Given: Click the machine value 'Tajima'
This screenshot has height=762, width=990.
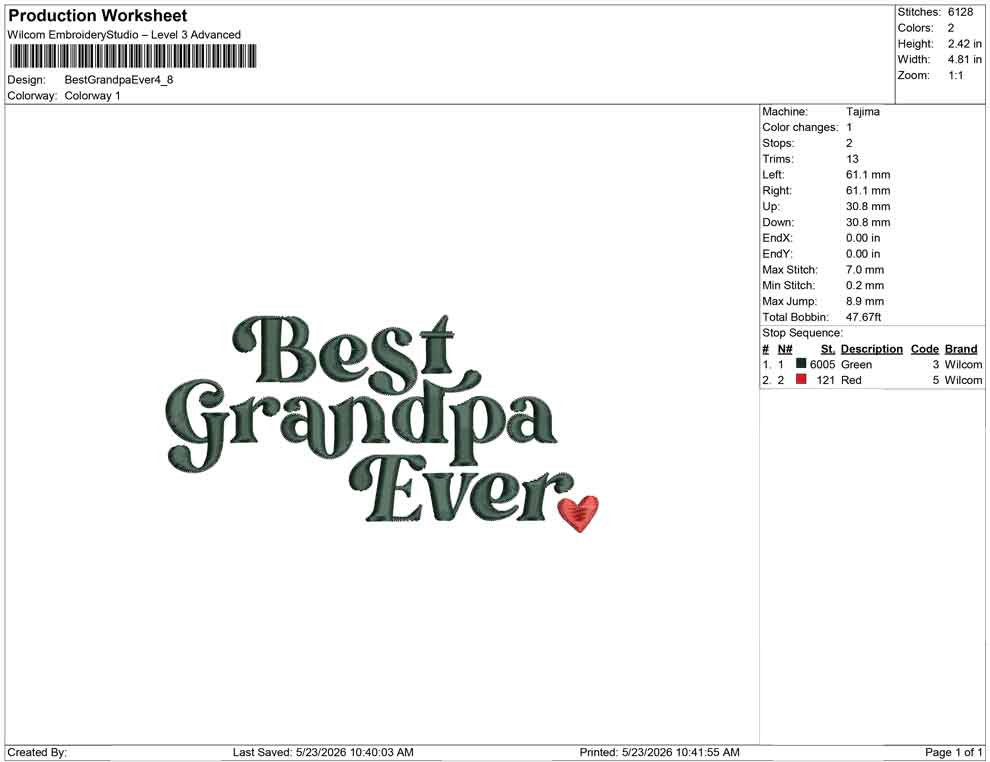Looking at the screenshot, I should [862, 111].
